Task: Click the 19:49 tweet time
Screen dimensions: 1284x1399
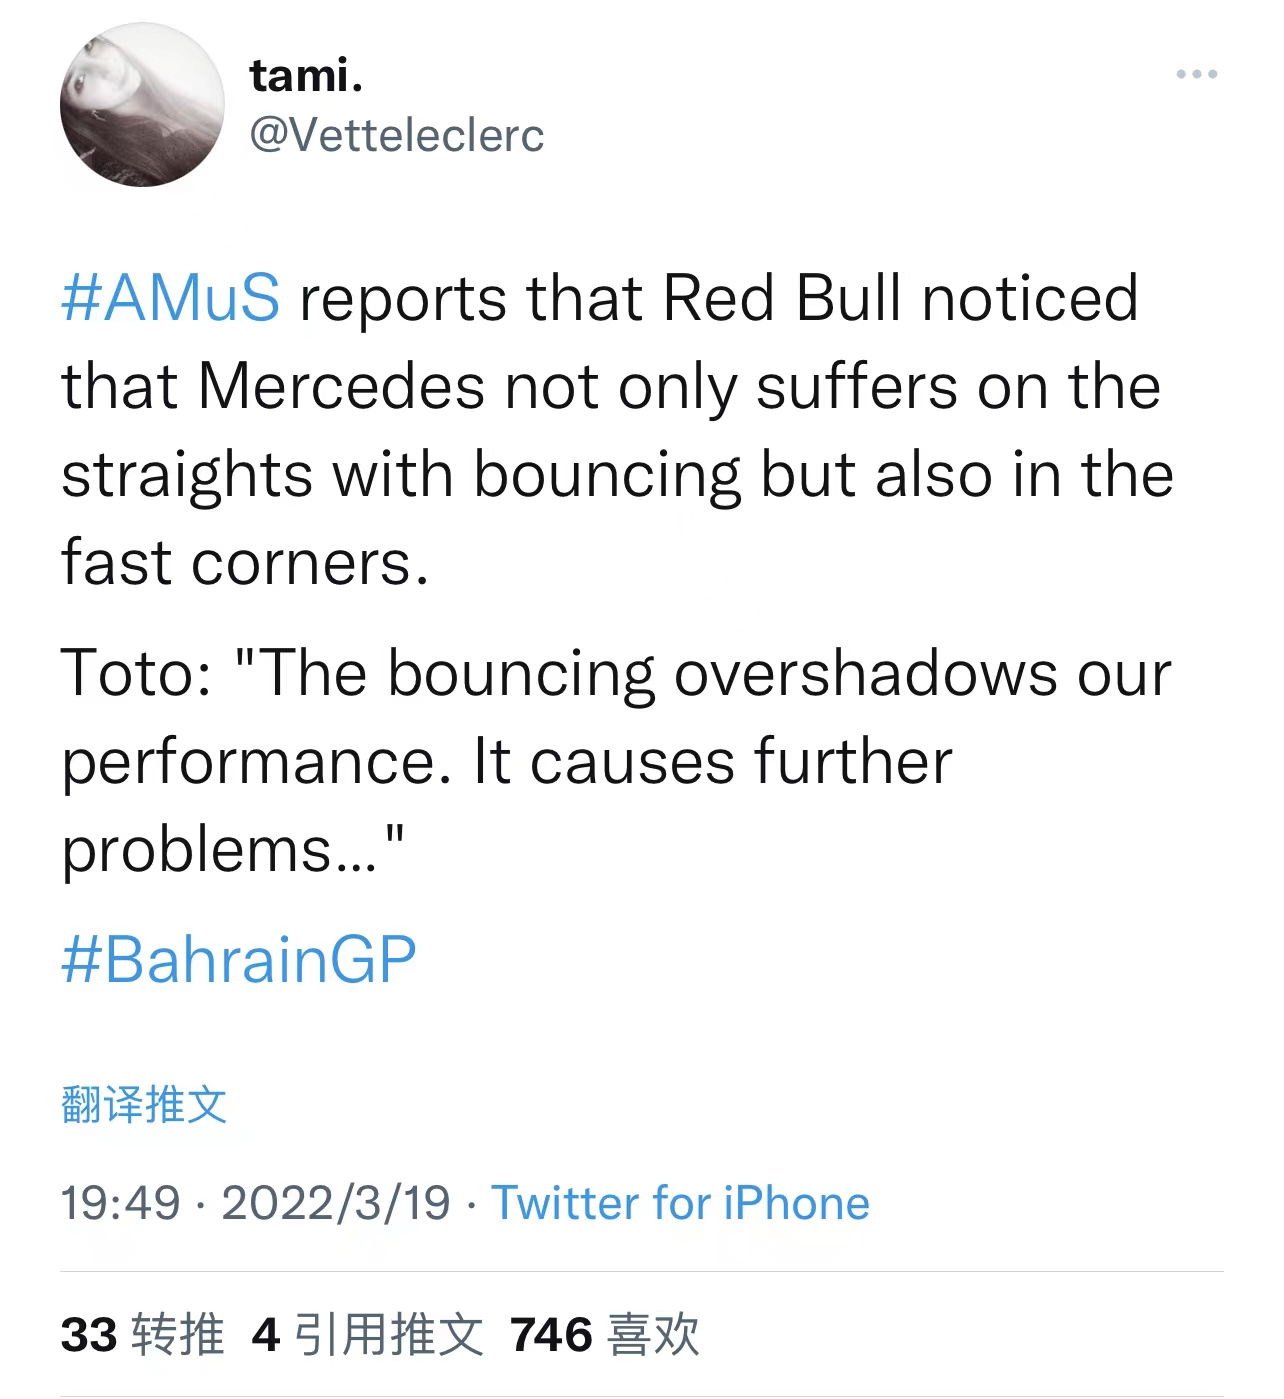Action: click(120, 1203)
